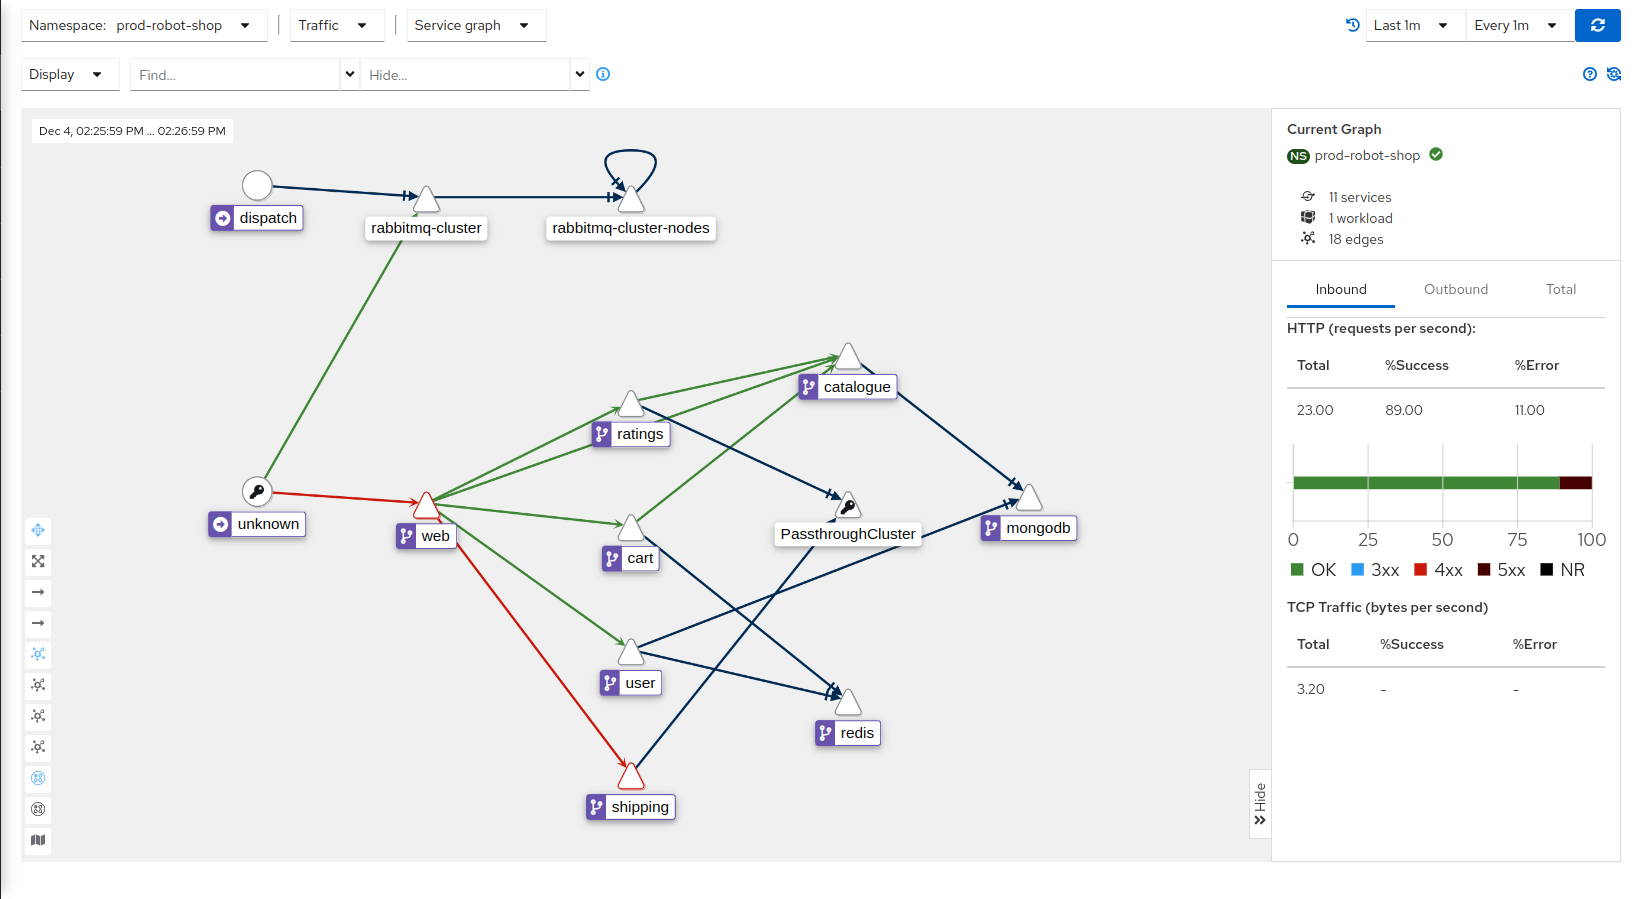Select the unknown node key icon
Image resolution: width=1637 pixels, height=899 pixels.
tap(257, 491)
